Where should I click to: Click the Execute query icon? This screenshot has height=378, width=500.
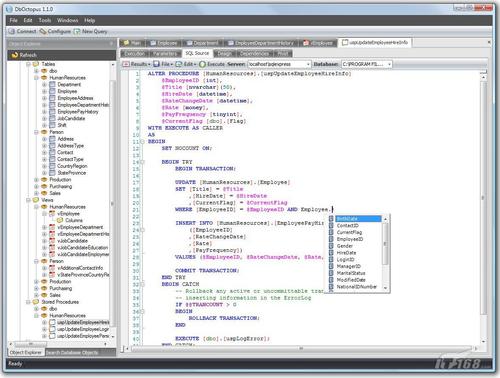click(202, 64)
